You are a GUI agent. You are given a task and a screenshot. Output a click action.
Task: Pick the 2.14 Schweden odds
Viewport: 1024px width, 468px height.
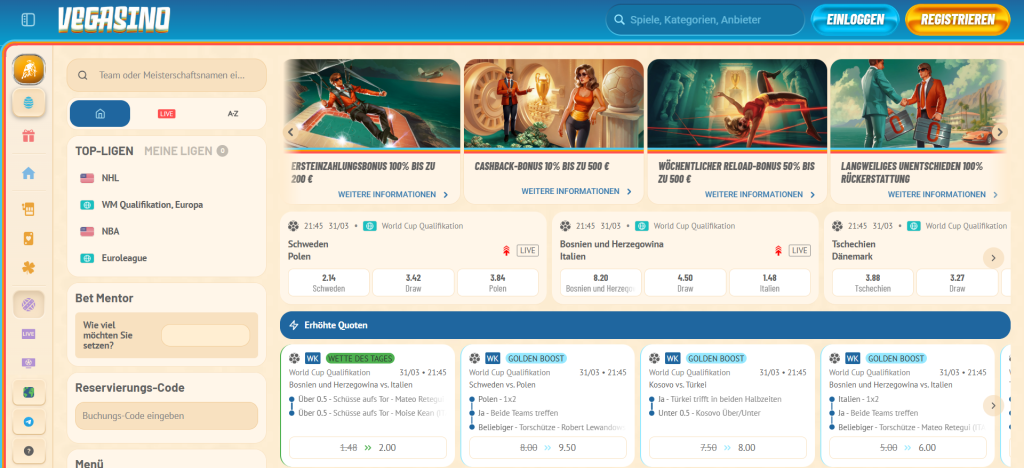pyautogui.click(x=327, y=282)
